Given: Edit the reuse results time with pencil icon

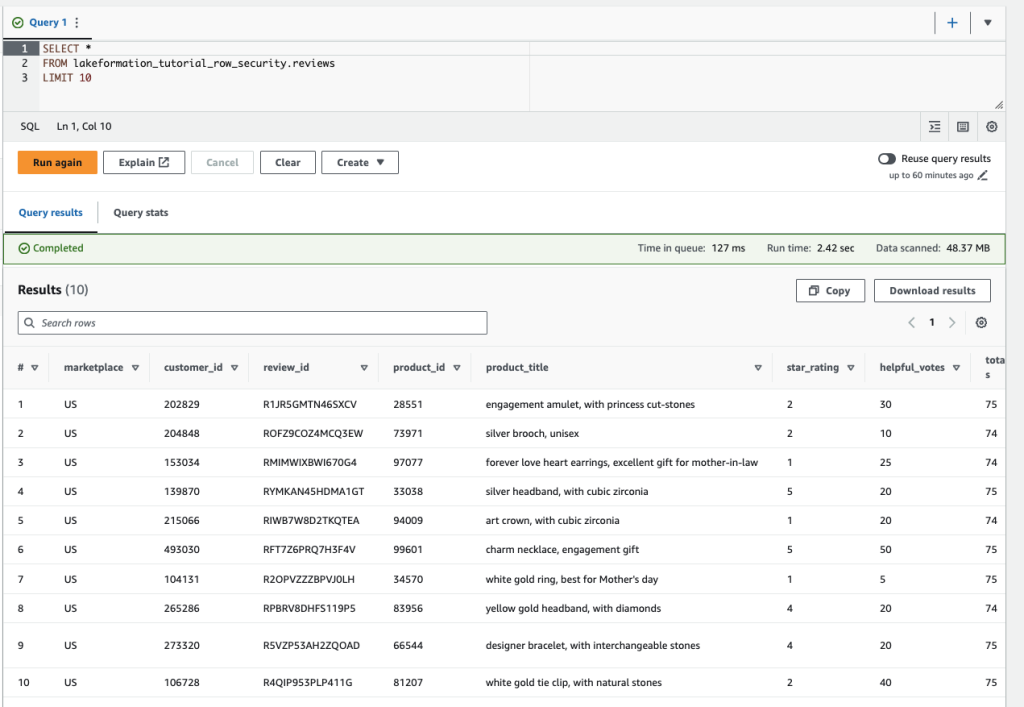Looking at the screenshot, I should pos(983,176).
